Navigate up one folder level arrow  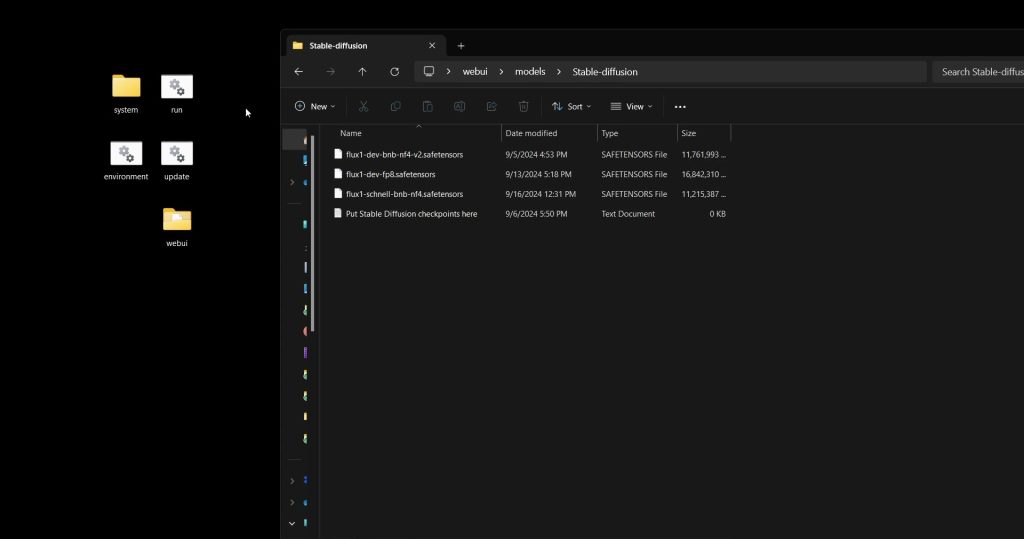362,72
